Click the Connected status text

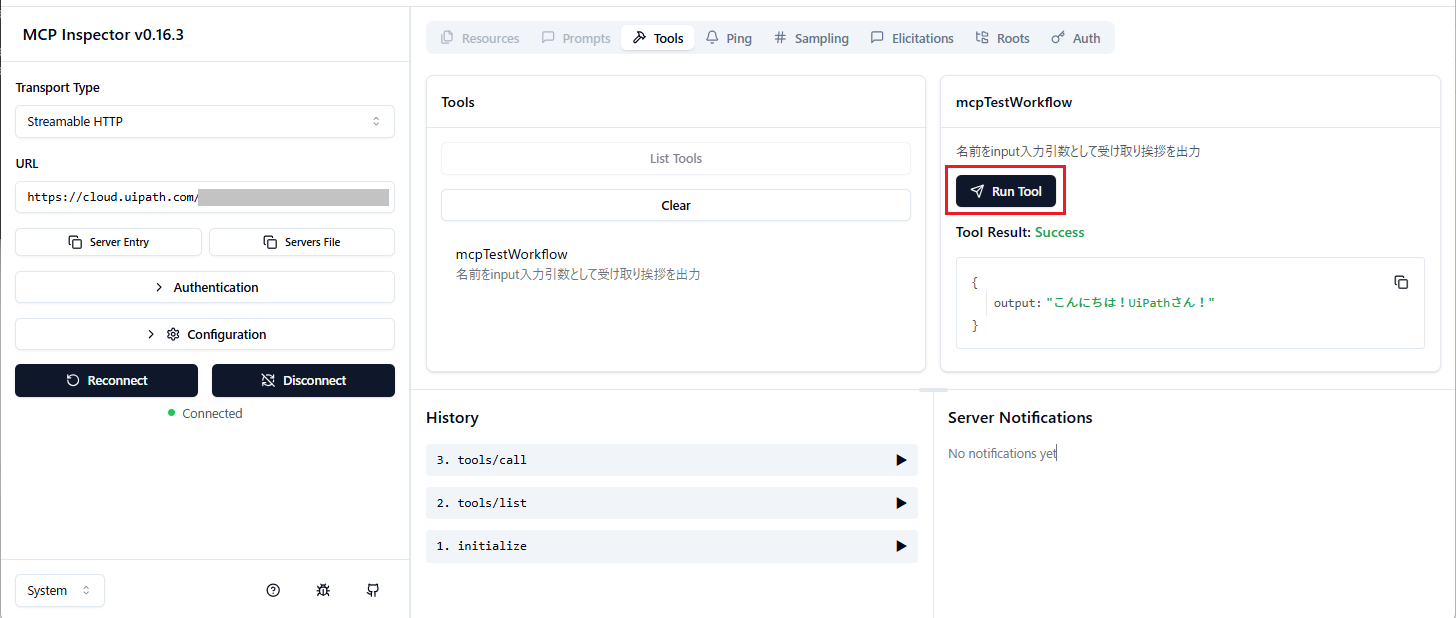coord(212,413)
